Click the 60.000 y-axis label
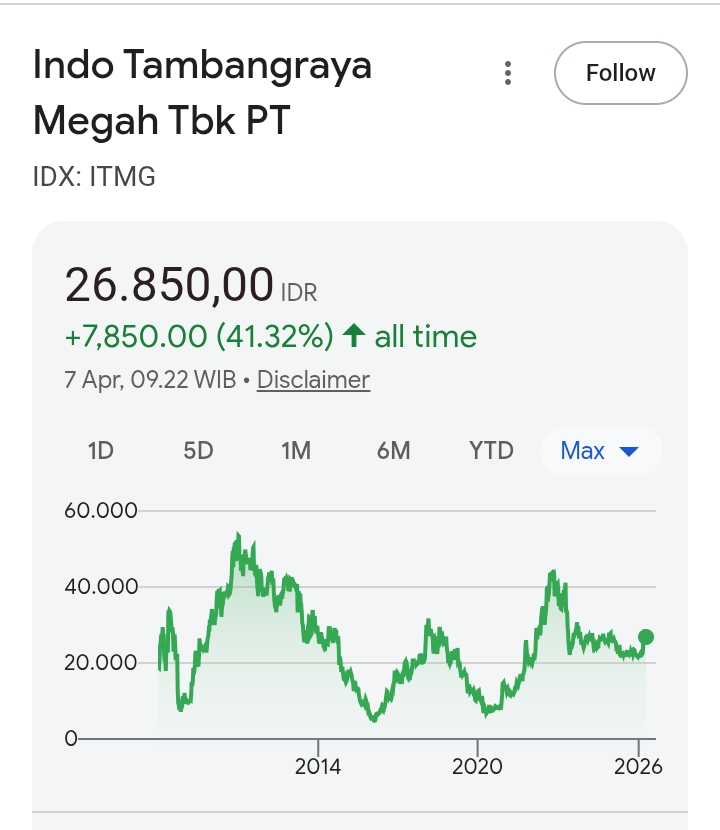The image size is (720, 830). [x=100, y=511]
